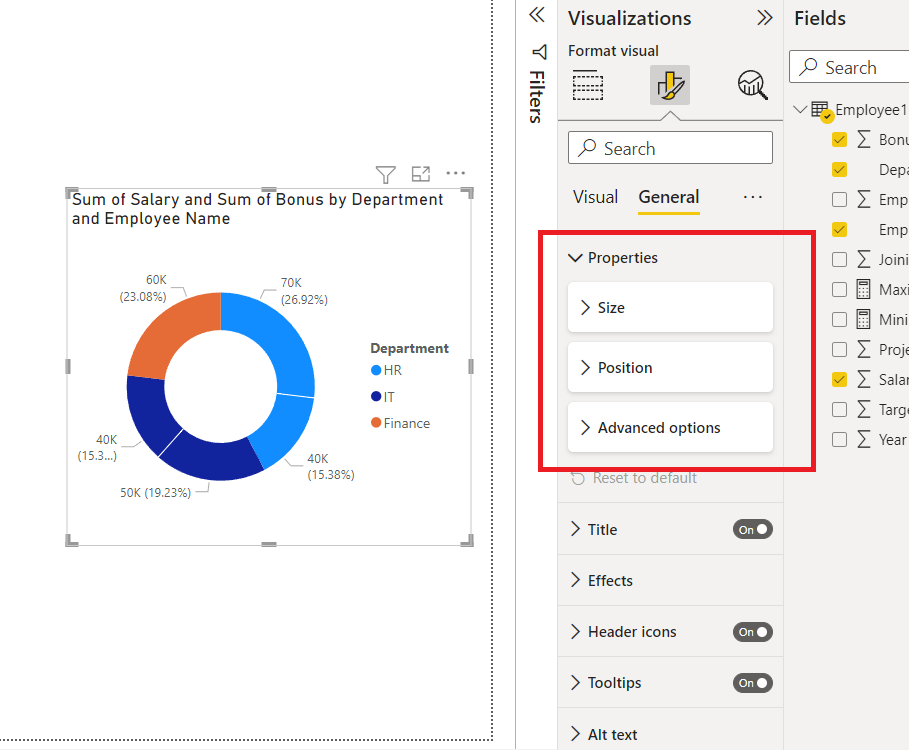Viewport: 909px width, 750px height.
Task: Uncheck the Department field checkbox
Action: (839, 169)
